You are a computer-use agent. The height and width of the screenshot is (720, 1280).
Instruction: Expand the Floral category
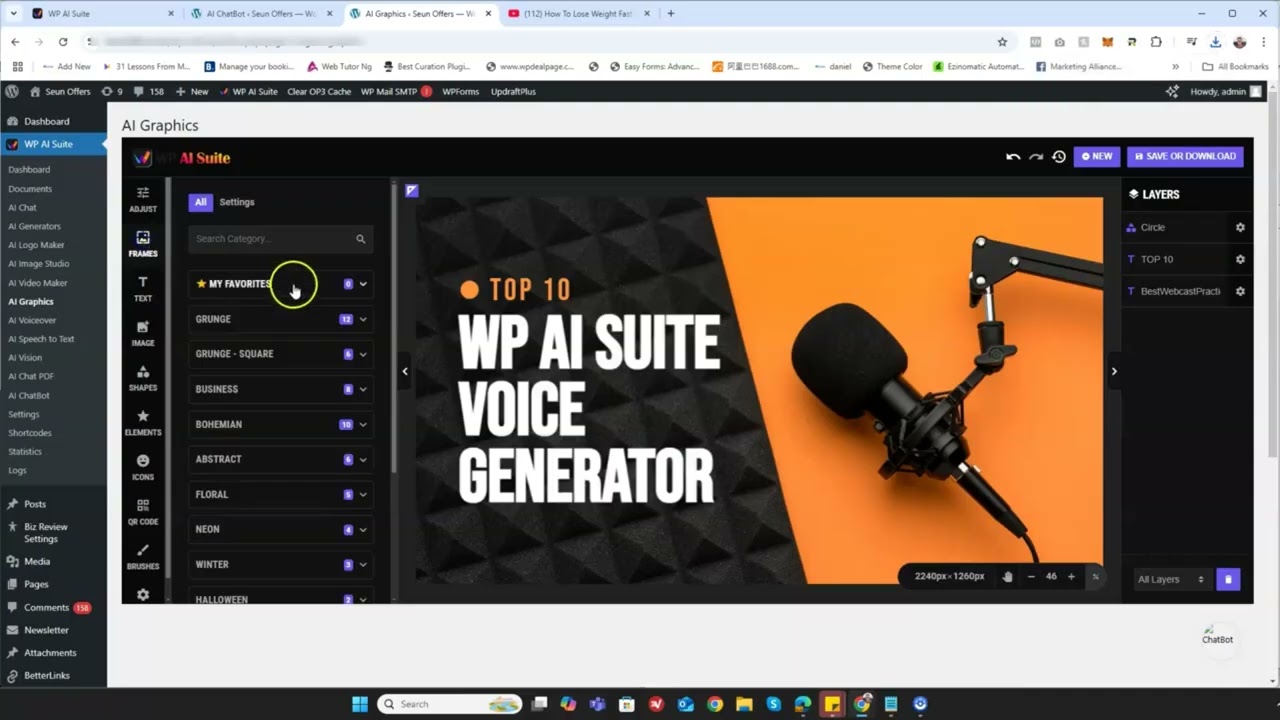pos(280,494)
